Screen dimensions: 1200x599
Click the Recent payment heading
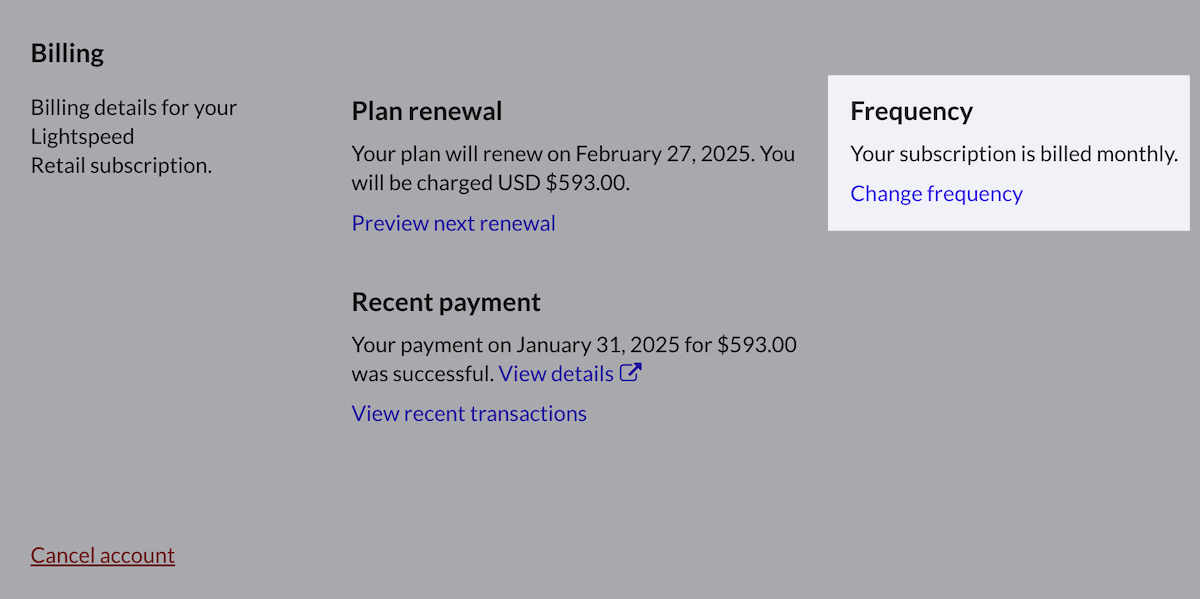(446, 302)
